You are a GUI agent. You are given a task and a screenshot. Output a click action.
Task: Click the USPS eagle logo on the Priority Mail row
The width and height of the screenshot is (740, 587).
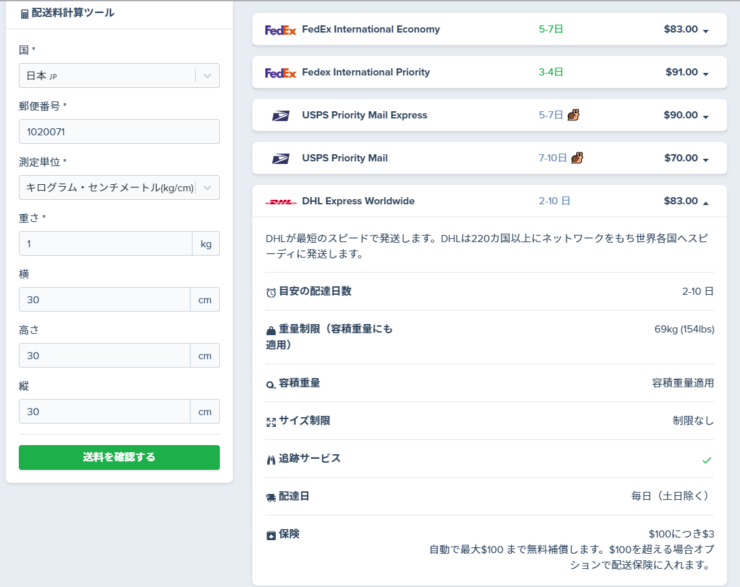[281, 159]
